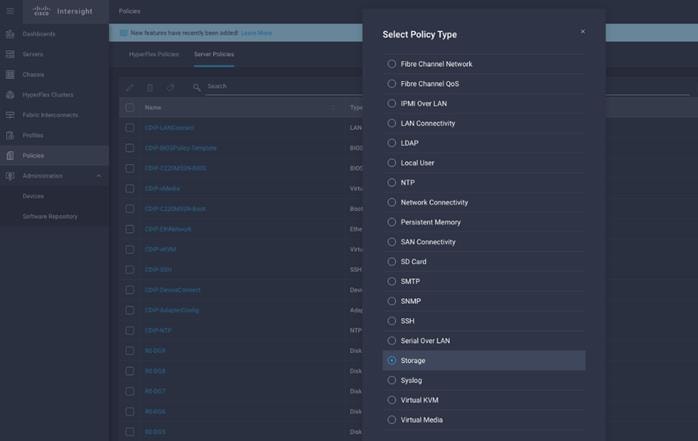The image size is (698, 441).
Task: Open the CDIP-LANConnect policy link
Action: click(x=169, y=128)
